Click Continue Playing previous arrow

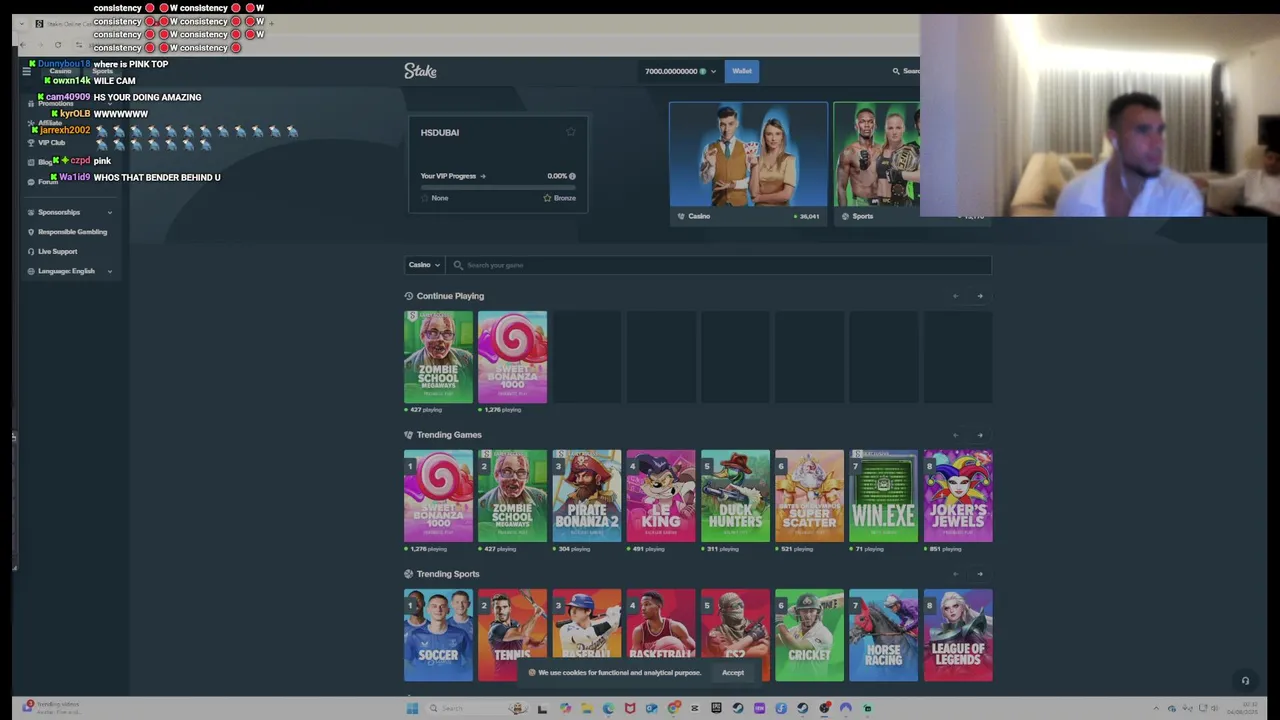click(x=955, y=296)
